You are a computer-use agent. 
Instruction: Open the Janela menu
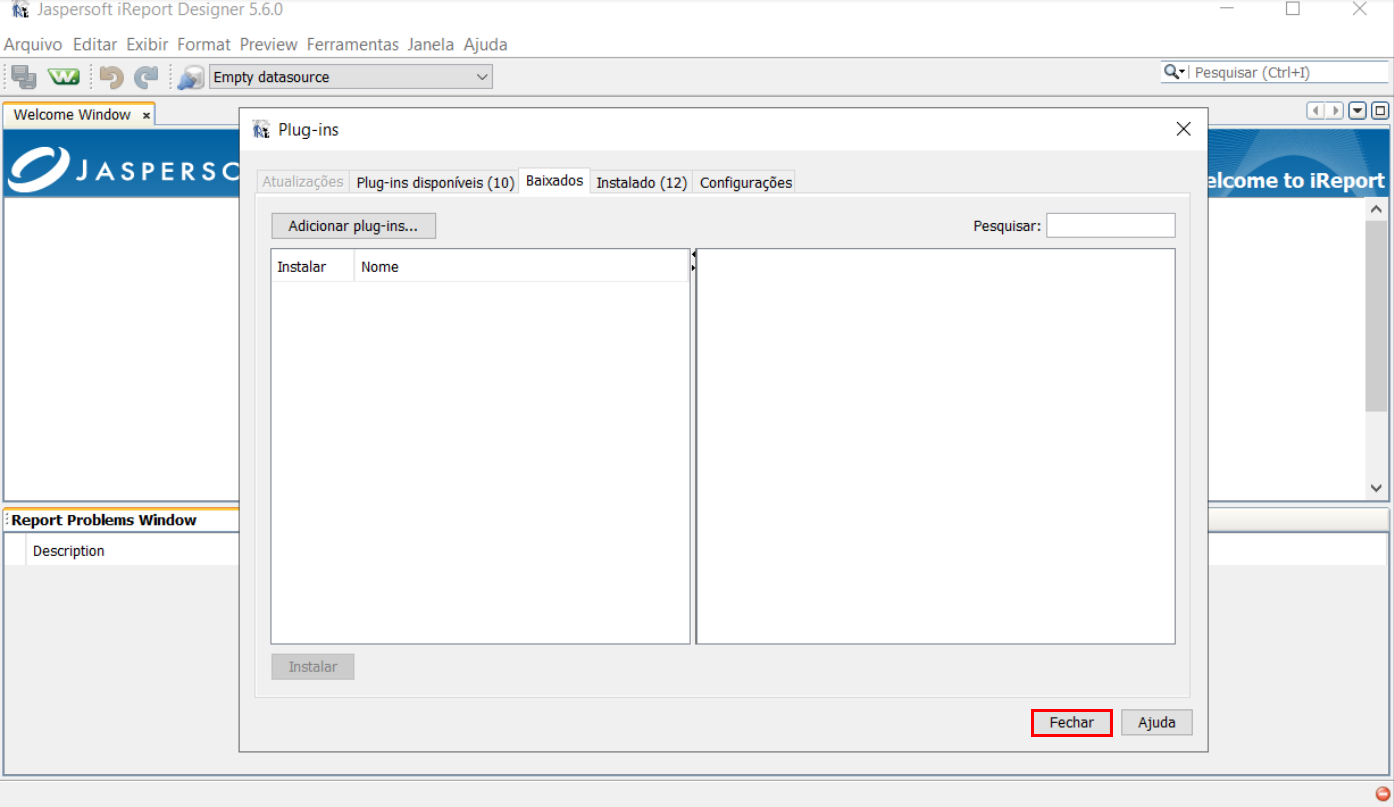coord(431,44)
